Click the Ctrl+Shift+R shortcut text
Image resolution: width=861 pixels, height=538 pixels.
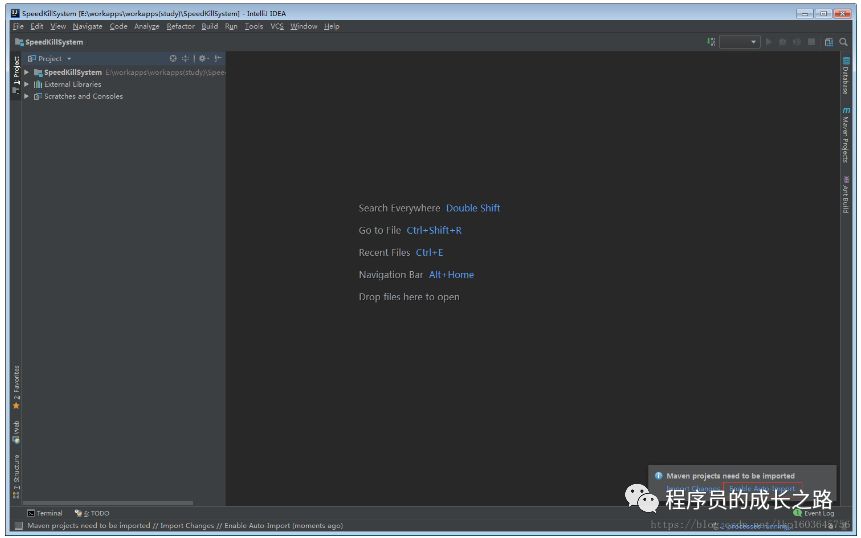[434, 231]
